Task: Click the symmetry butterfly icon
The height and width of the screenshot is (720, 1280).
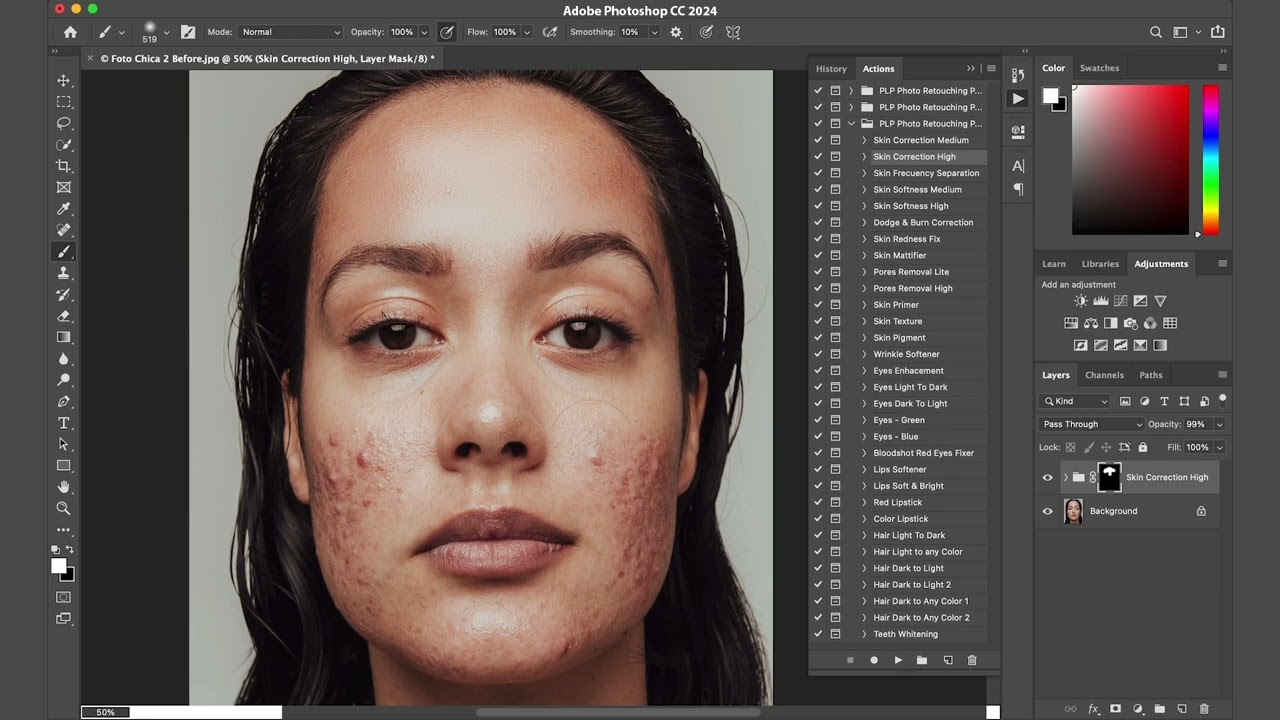Action: (733, 32)
